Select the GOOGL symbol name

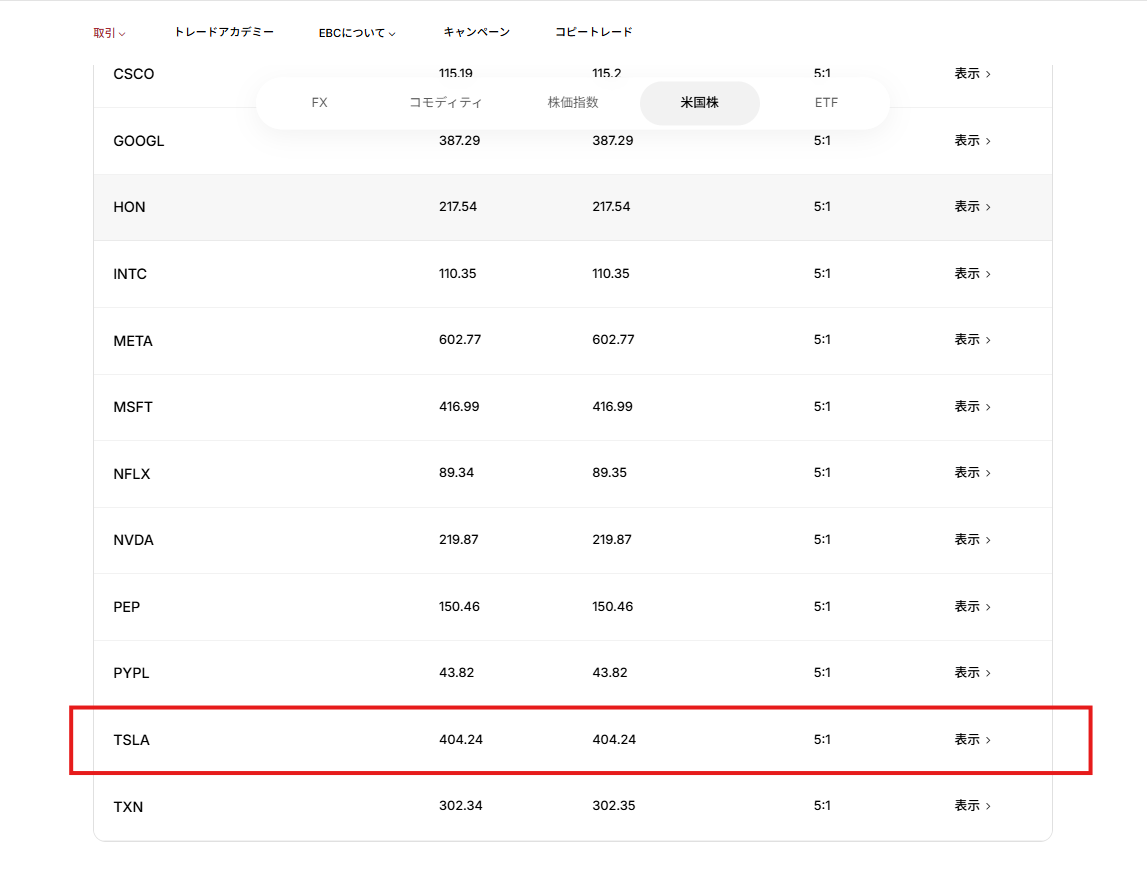pyautogui.click(x=139, y=141)
